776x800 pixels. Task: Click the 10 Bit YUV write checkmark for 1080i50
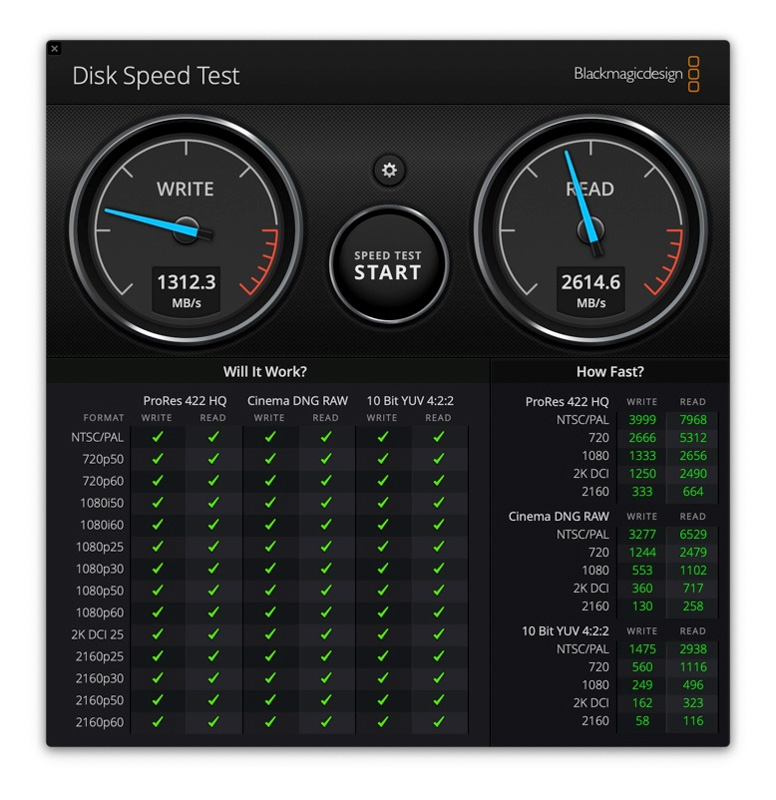[382, 502]
